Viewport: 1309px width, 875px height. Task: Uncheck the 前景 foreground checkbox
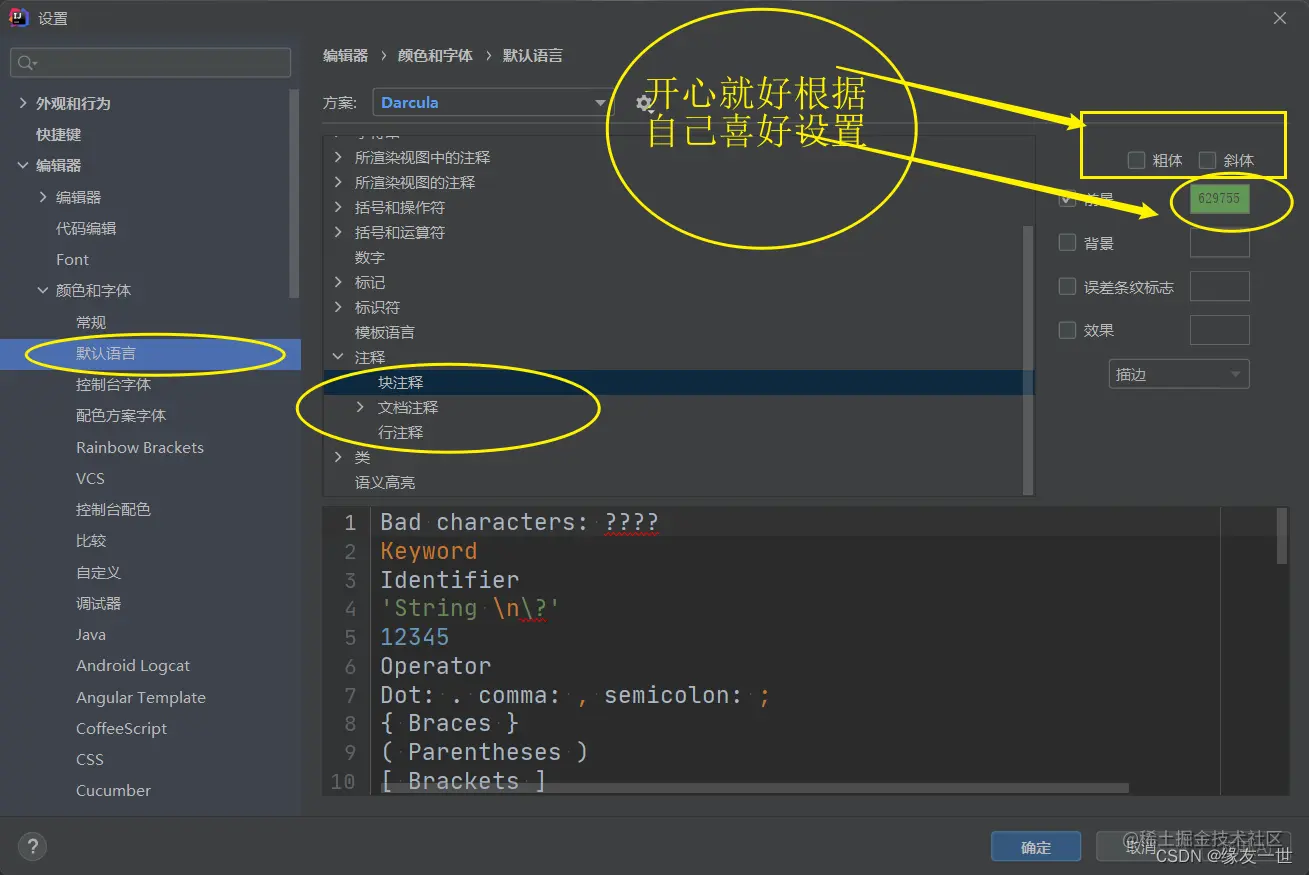(x=1067, y=198)
